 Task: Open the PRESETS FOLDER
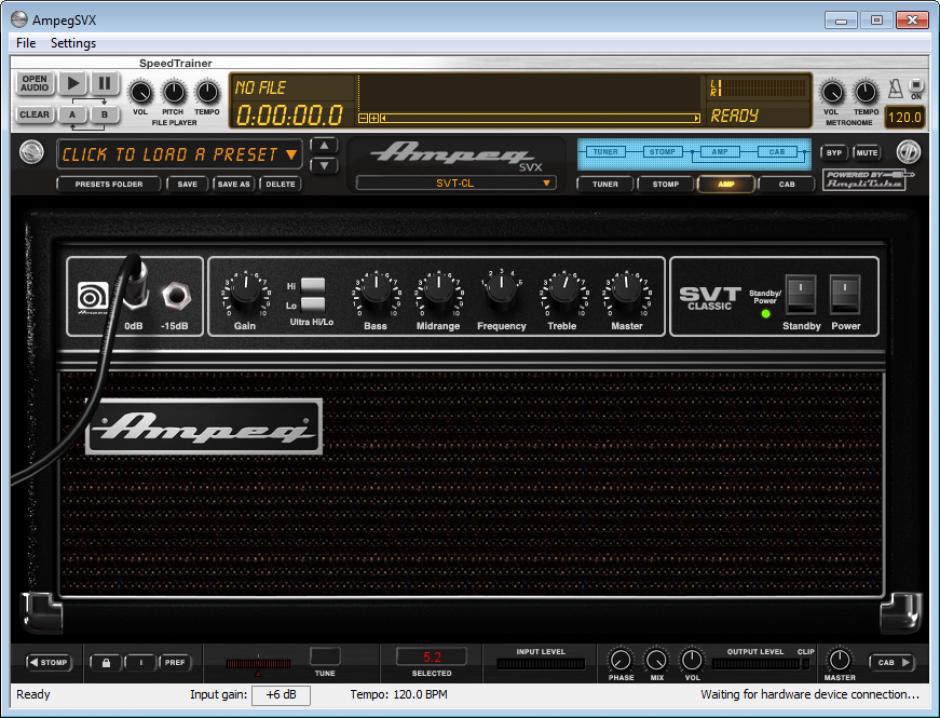[x=109, y=184]
